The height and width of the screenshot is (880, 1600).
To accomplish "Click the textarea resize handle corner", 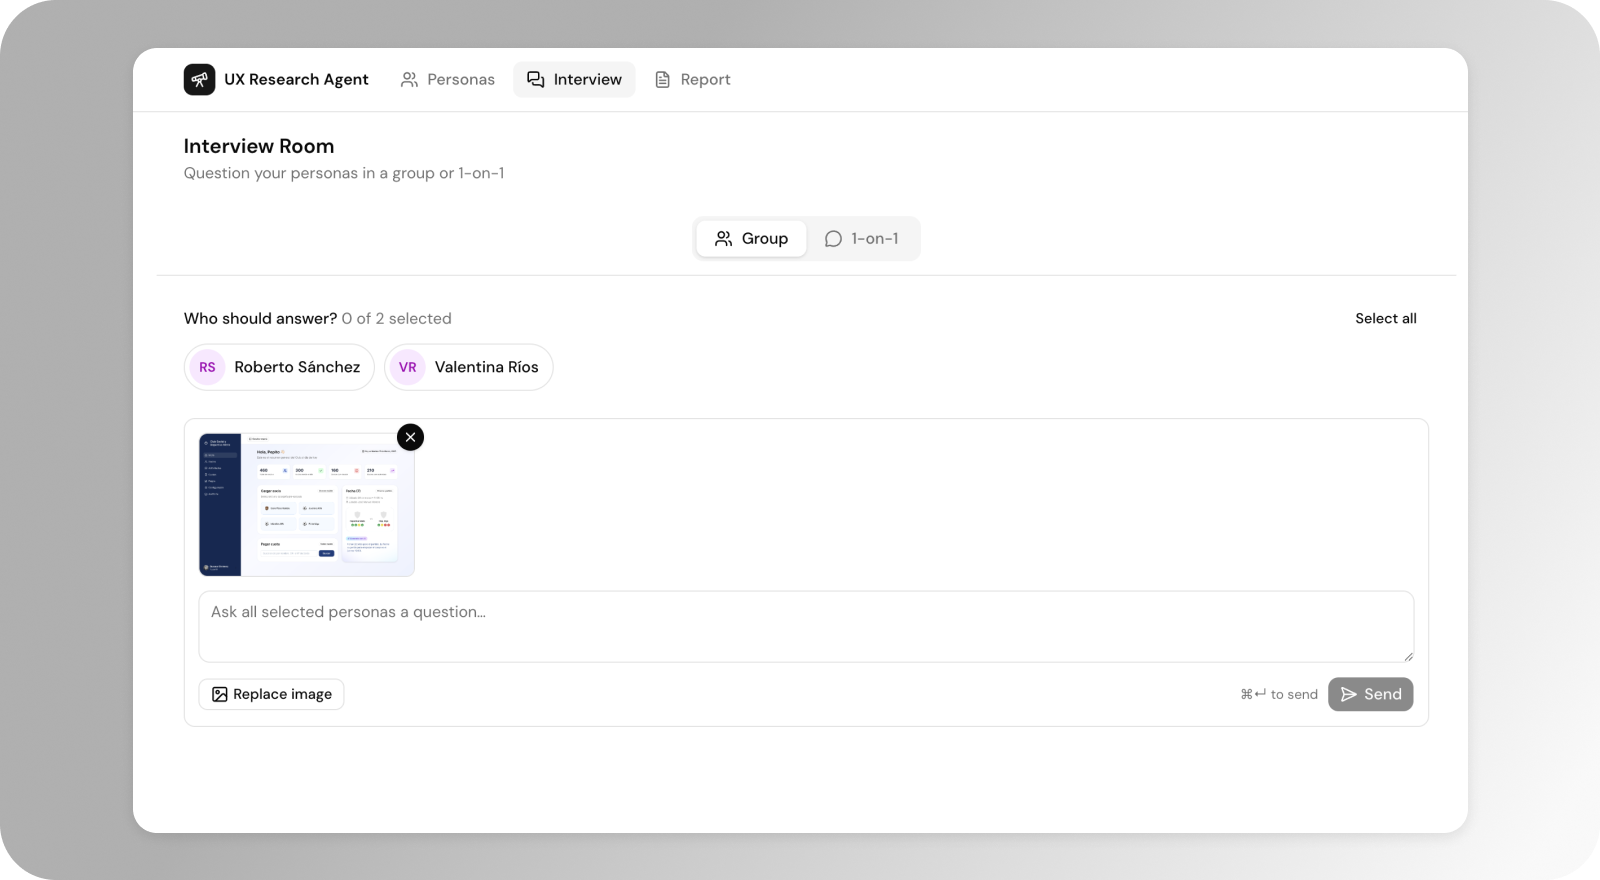I will (1408, 656).
